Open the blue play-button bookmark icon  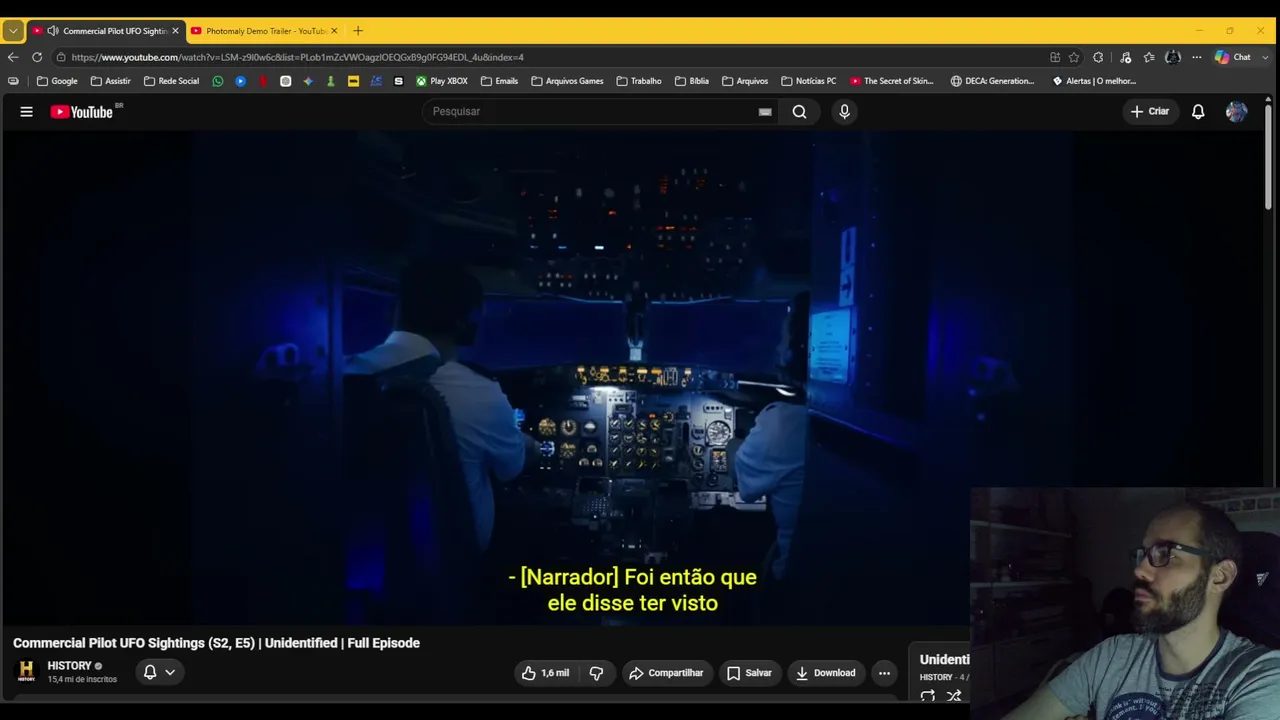240,81
